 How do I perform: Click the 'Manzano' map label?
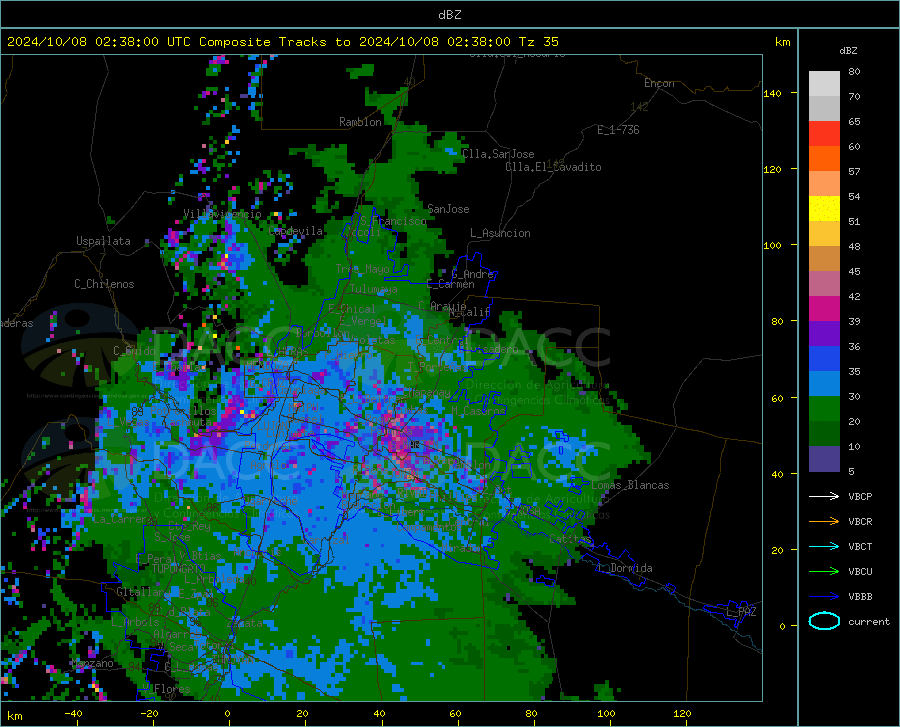point(92,663)
